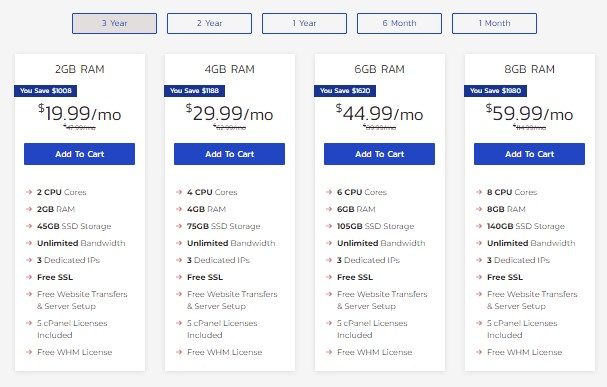Click the arrow icon beside '140GB SSD Storage'

click(x=479, y=226)
